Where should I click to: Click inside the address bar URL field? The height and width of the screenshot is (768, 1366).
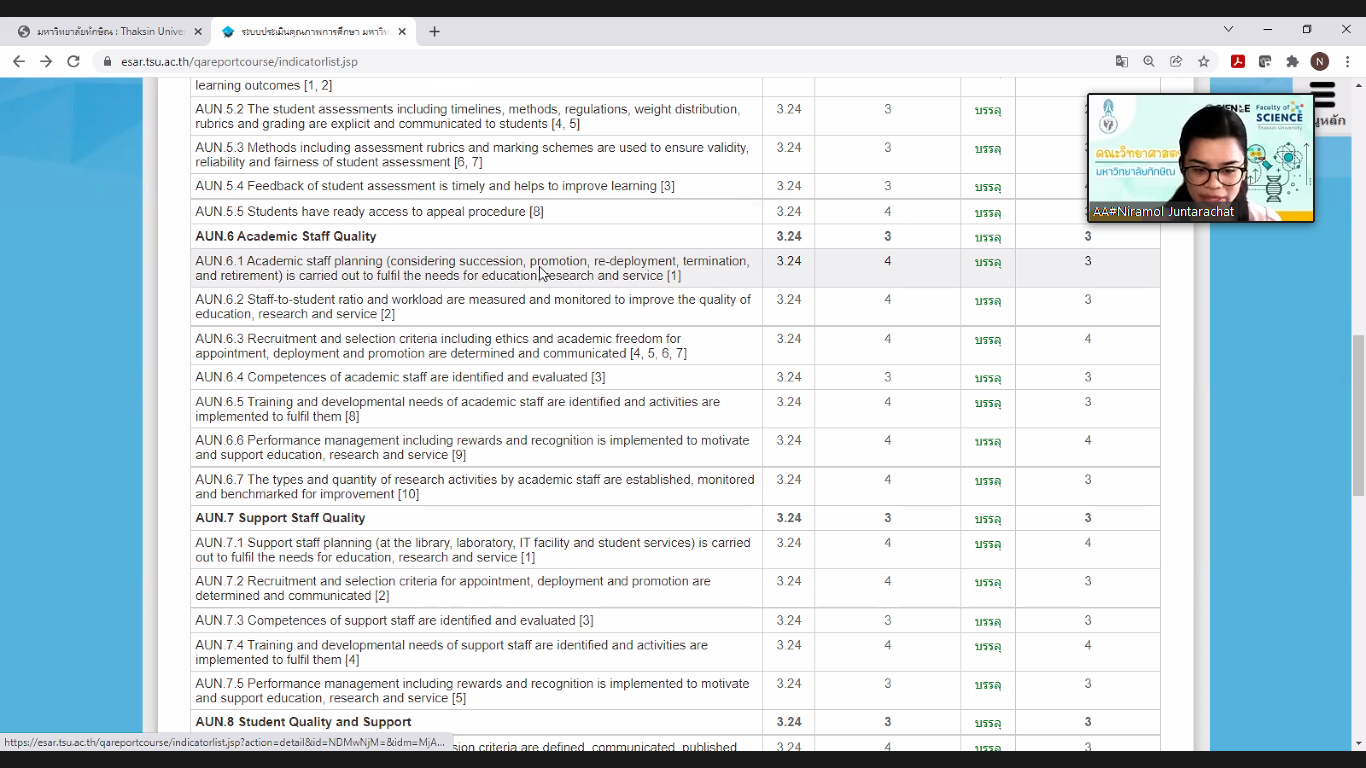300,60
